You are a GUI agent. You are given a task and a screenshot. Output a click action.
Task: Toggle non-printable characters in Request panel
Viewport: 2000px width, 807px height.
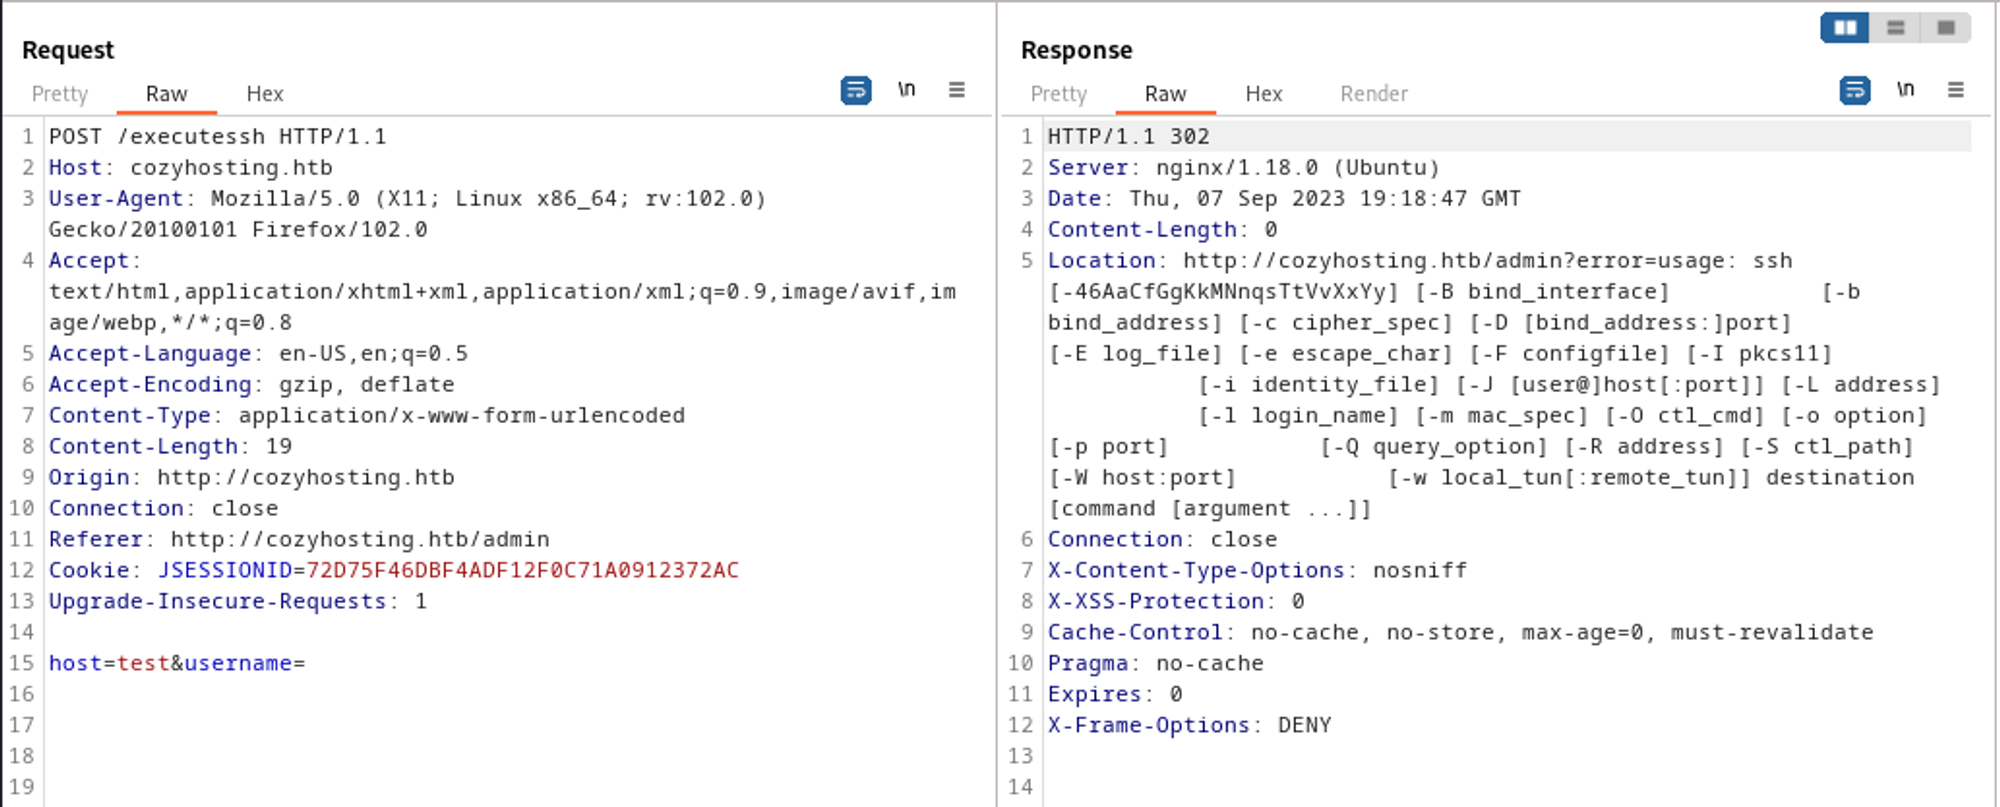(906, 90)
